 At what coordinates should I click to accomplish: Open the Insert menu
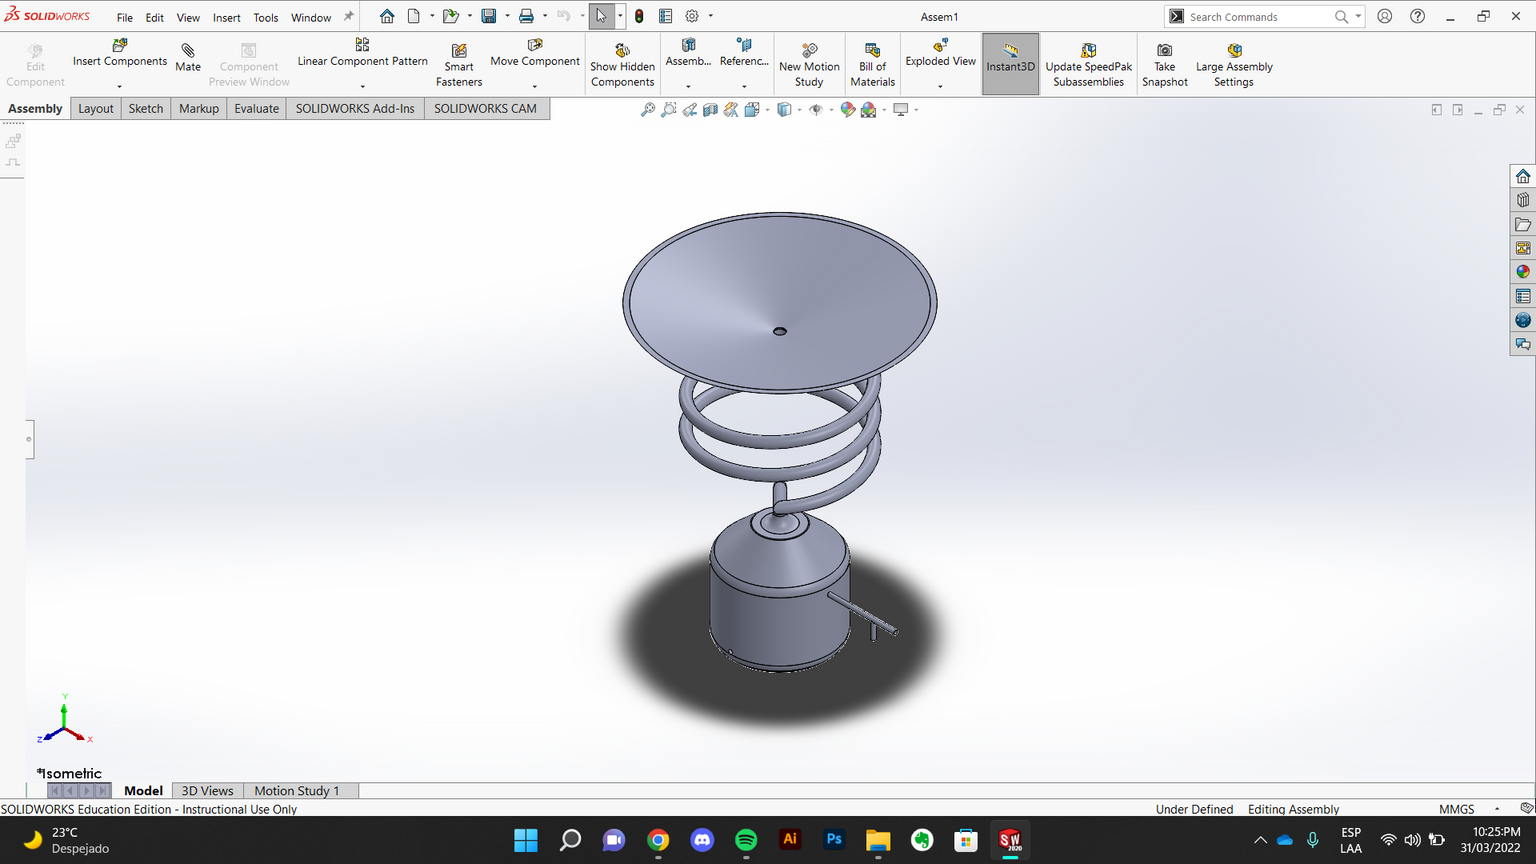click(x=226, y=18)
